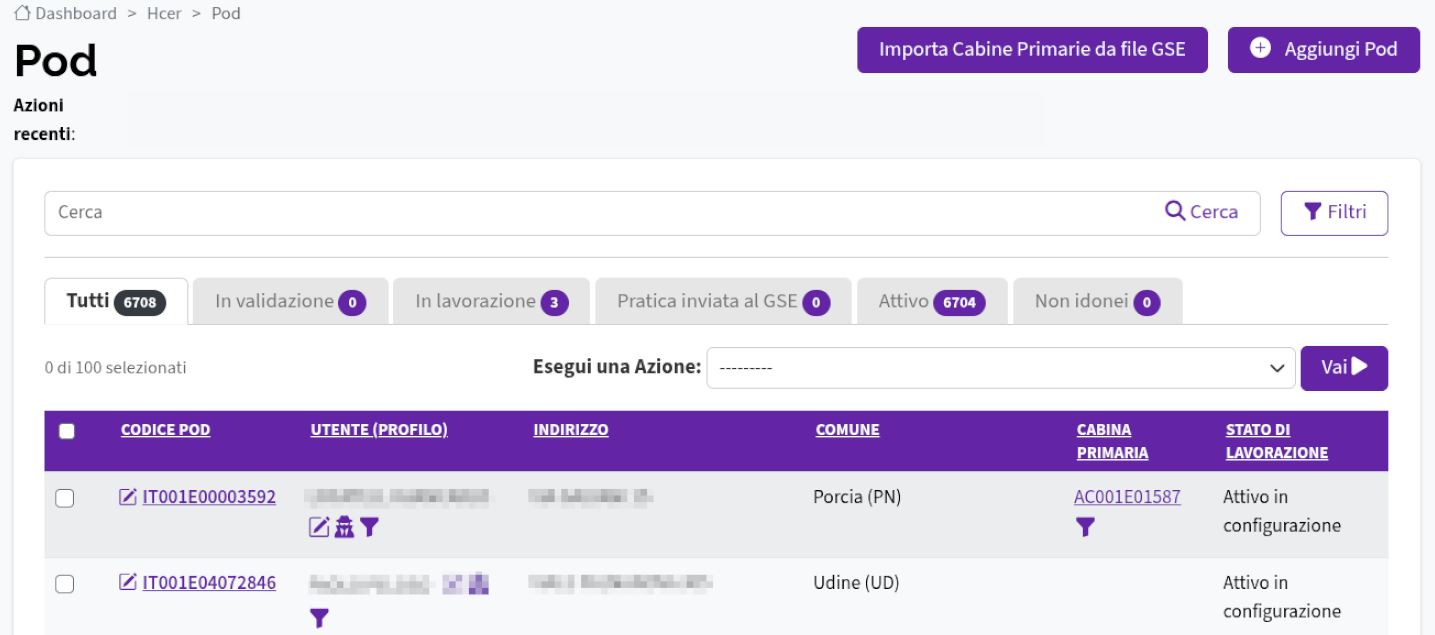Filter by cabina primaria AC001E01587
The width and height of the screenshot is (1435, 635).
tap(1085, 527)
